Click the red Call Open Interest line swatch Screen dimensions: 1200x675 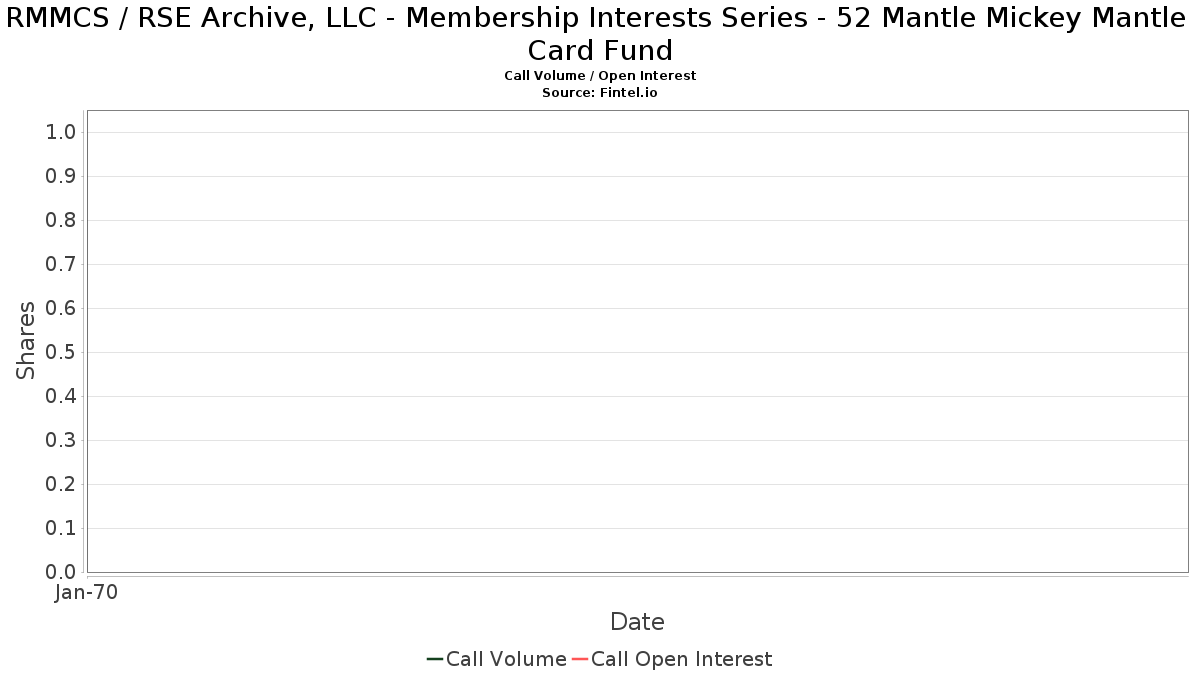point(580,659)
